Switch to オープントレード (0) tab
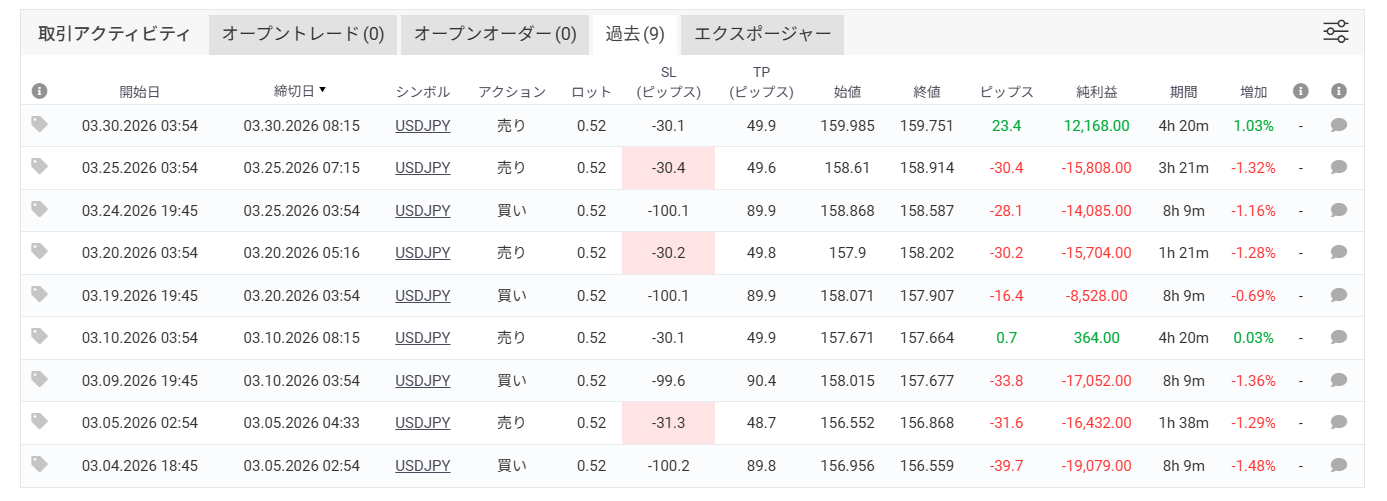 [303, 34]
